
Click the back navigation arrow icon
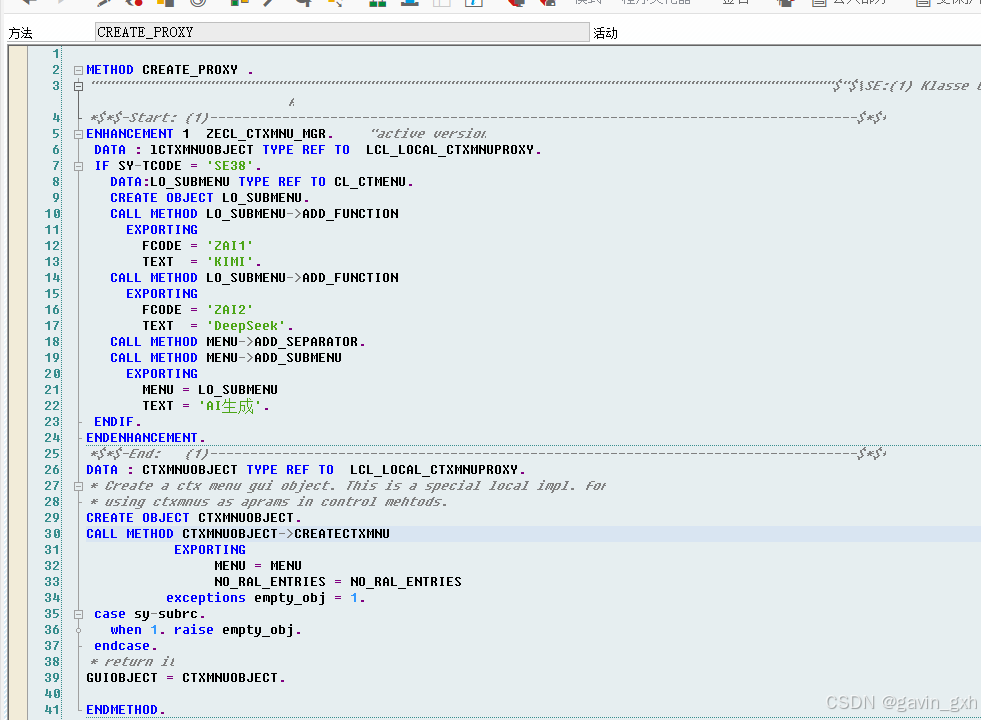coord(28,5)
